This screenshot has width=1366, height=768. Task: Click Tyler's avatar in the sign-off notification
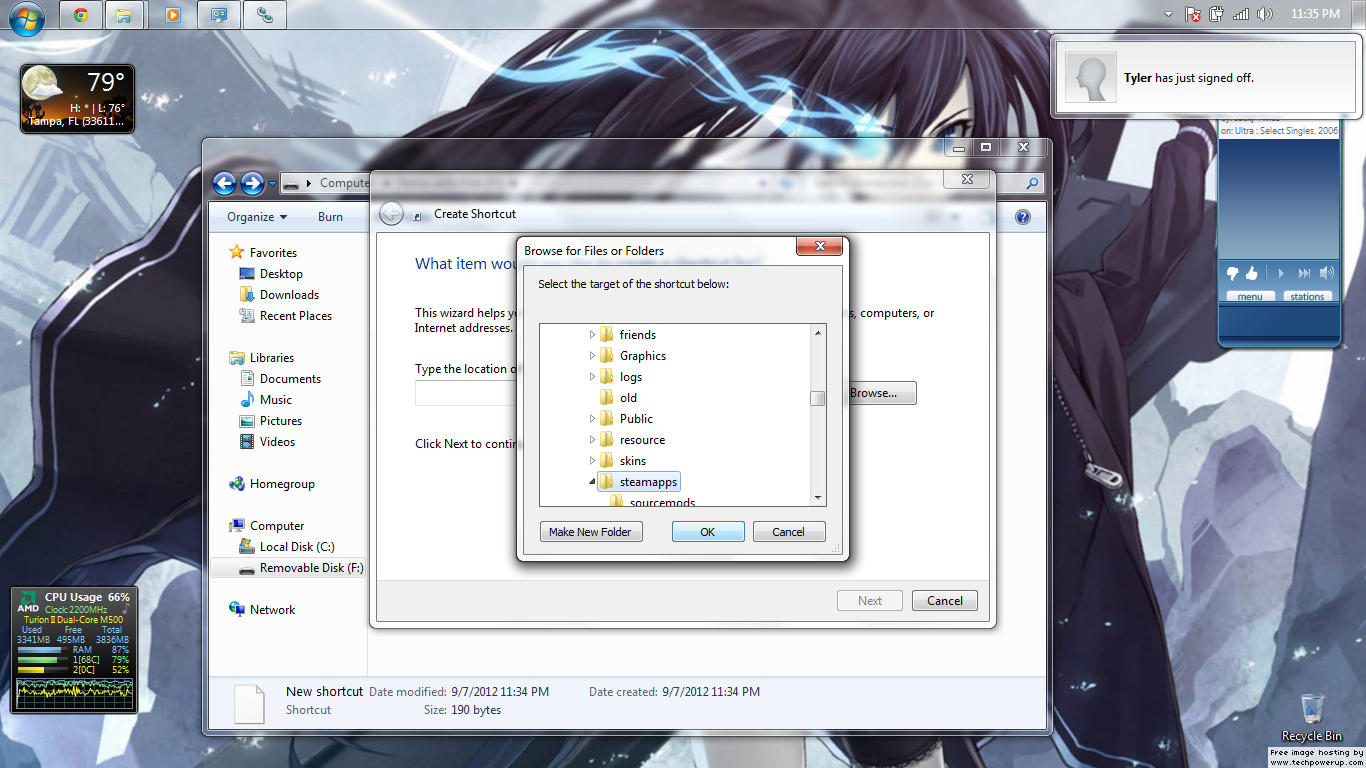pos(1091,78)
